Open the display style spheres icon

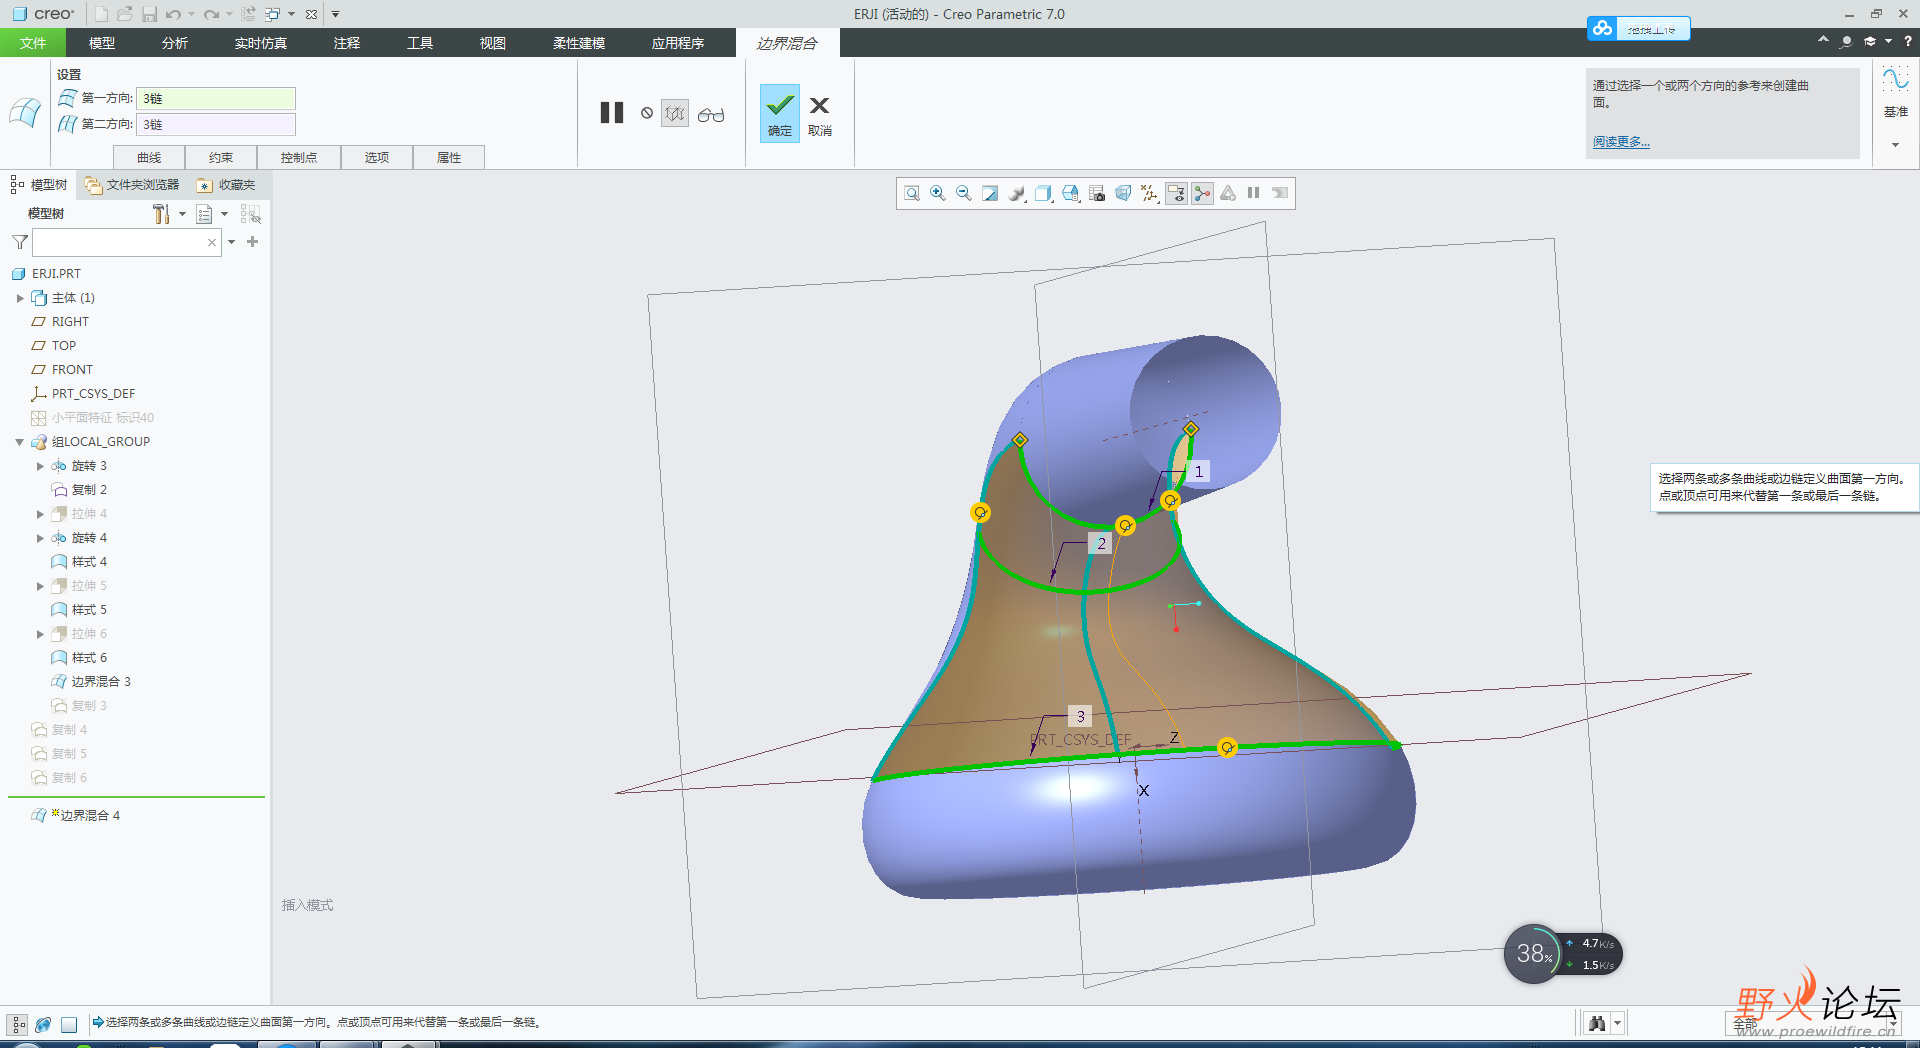1017,193
